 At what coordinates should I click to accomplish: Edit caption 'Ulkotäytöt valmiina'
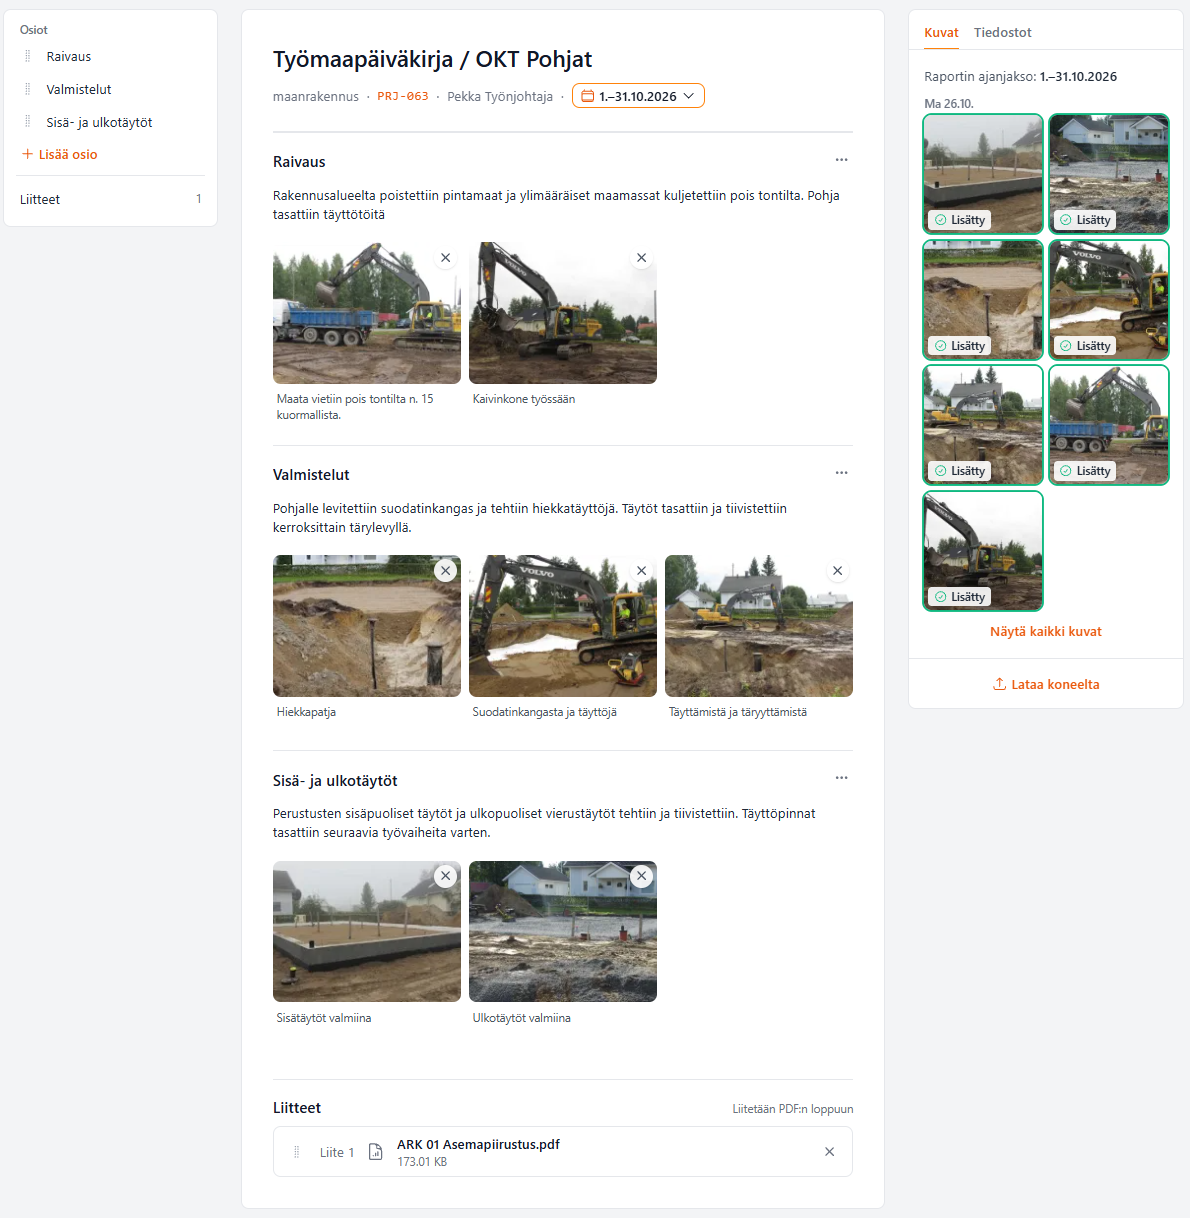(x=522, y=1018)
